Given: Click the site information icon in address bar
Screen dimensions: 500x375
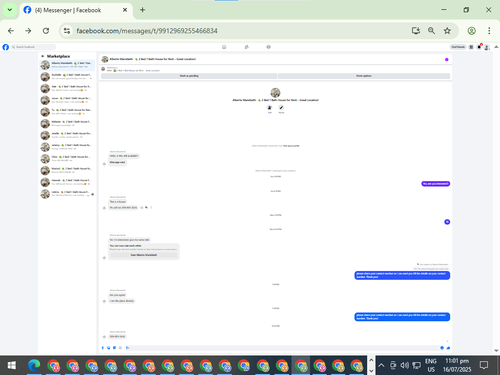Looking at the screenshot, I should [67, 31].
